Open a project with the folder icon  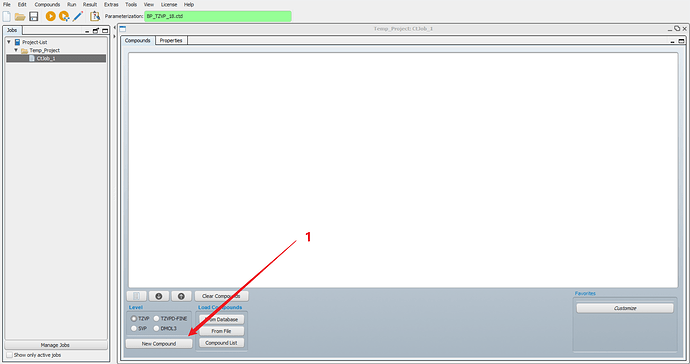(x=20, y=17)
